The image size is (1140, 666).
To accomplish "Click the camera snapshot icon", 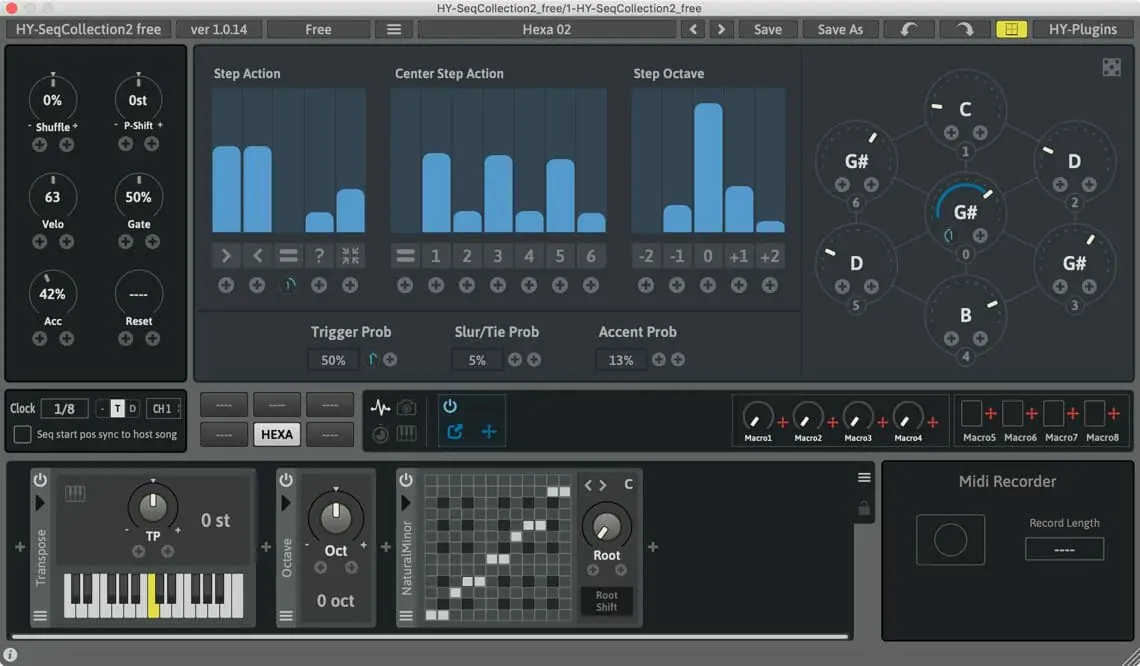I will pyautogui.click(x=407, y=407).
